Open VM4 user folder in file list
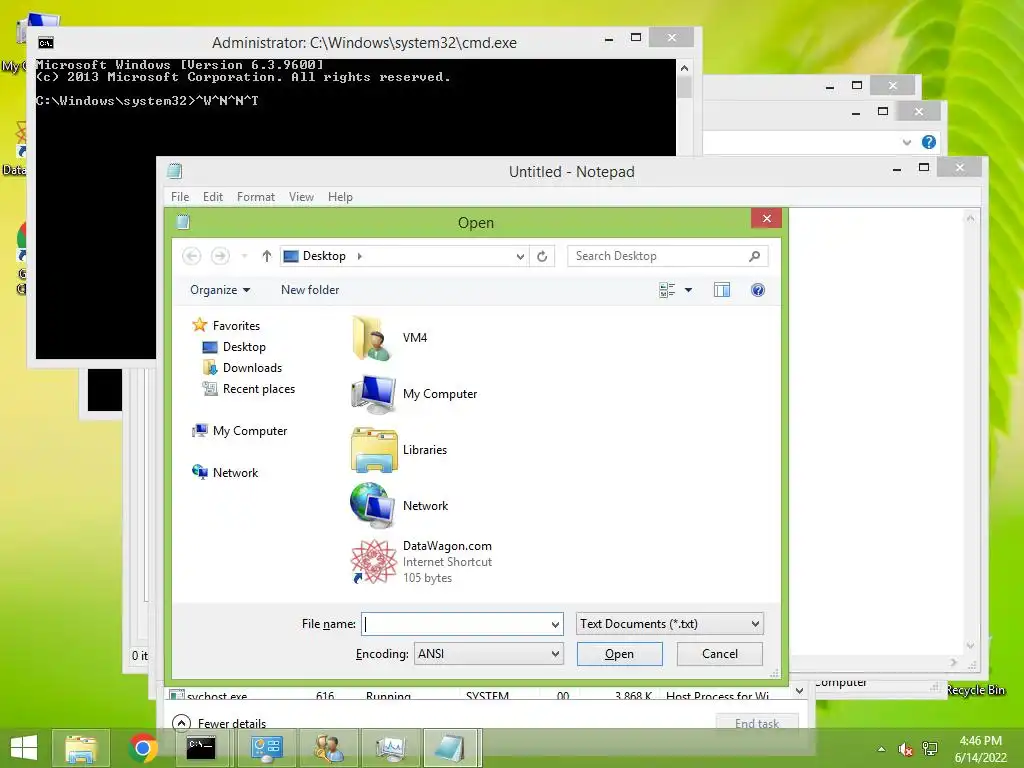The image size is (1024, 768). (x=373, y=338)
